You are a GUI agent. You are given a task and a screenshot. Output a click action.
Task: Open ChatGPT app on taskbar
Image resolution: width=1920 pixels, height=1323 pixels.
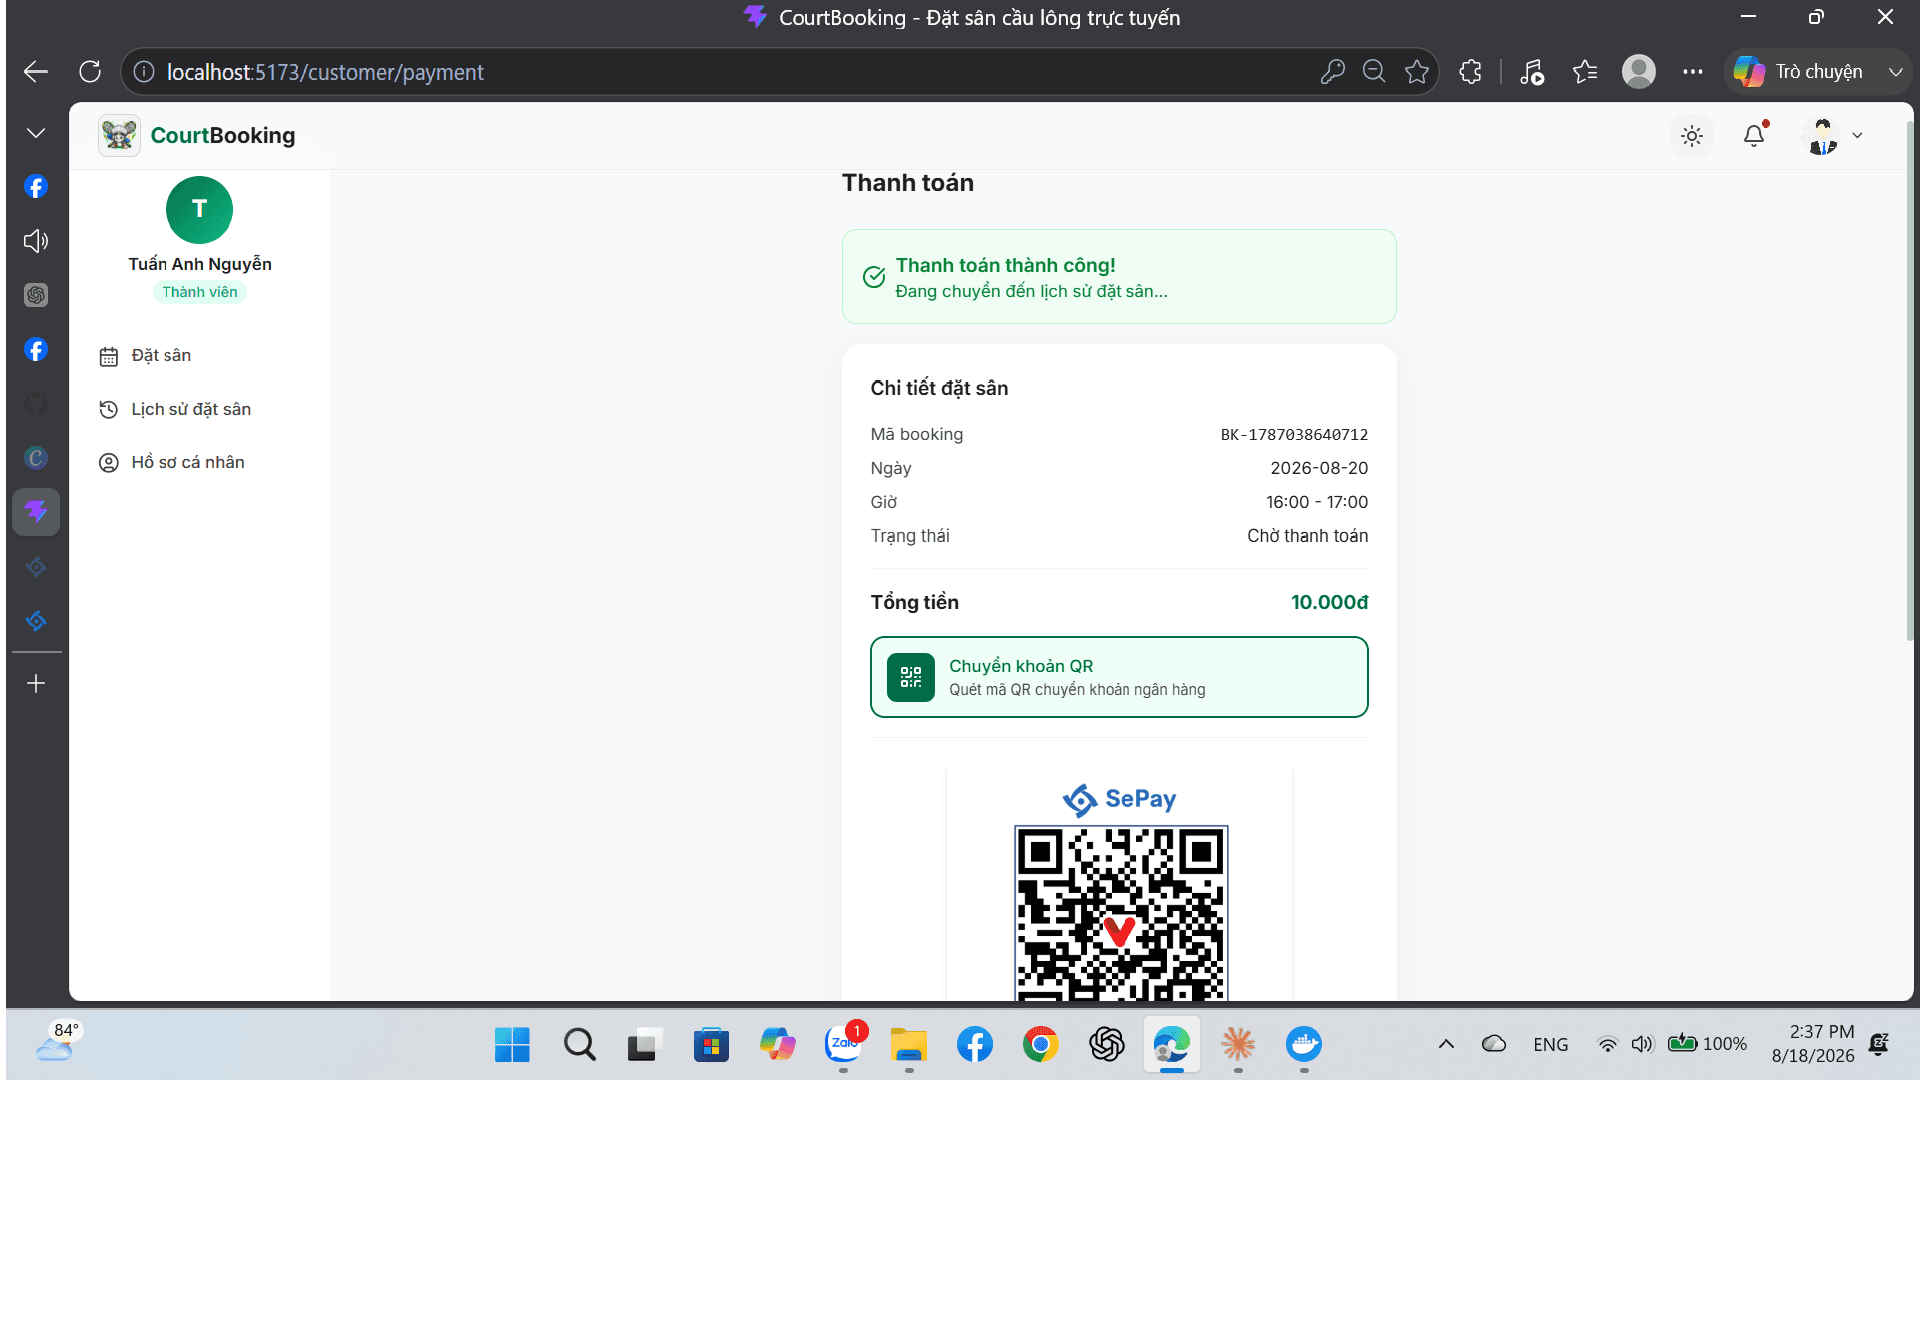[x=1107, y=1044]
